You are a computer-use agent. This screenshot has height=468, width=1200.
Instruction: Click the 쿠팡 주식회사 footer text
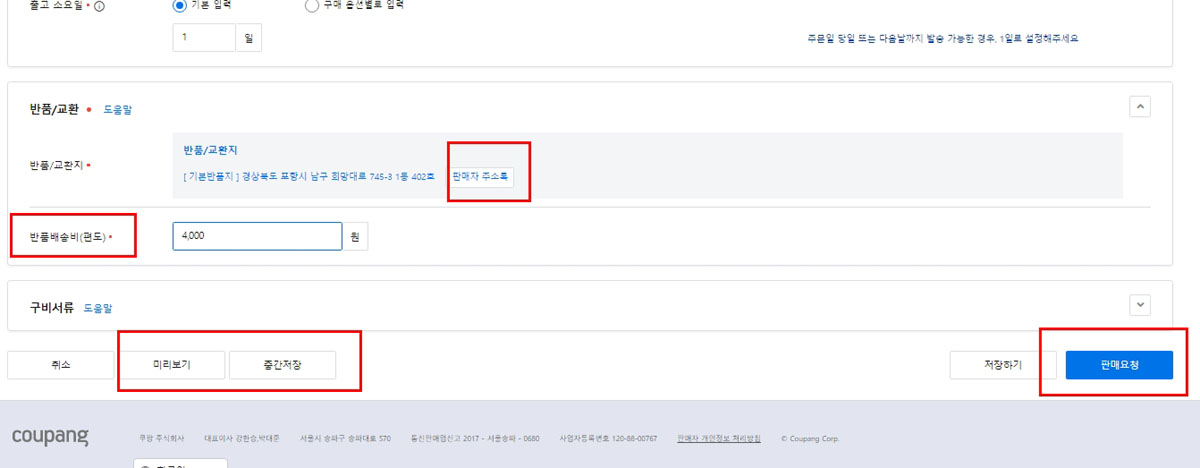tap(161, 438)
